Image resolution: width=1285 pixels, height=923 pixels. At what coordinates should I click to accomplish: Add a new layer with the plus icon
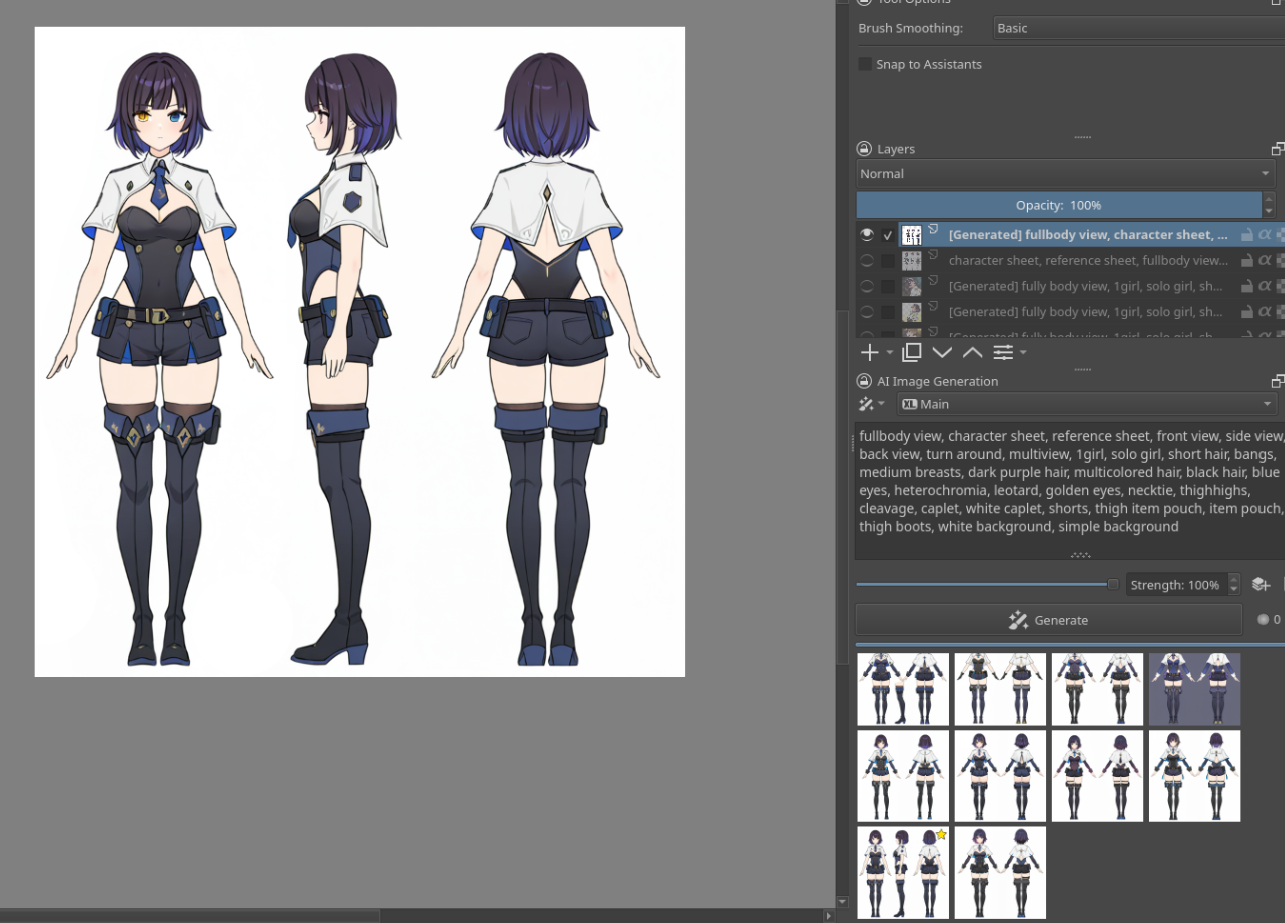[x=870, y=352]
